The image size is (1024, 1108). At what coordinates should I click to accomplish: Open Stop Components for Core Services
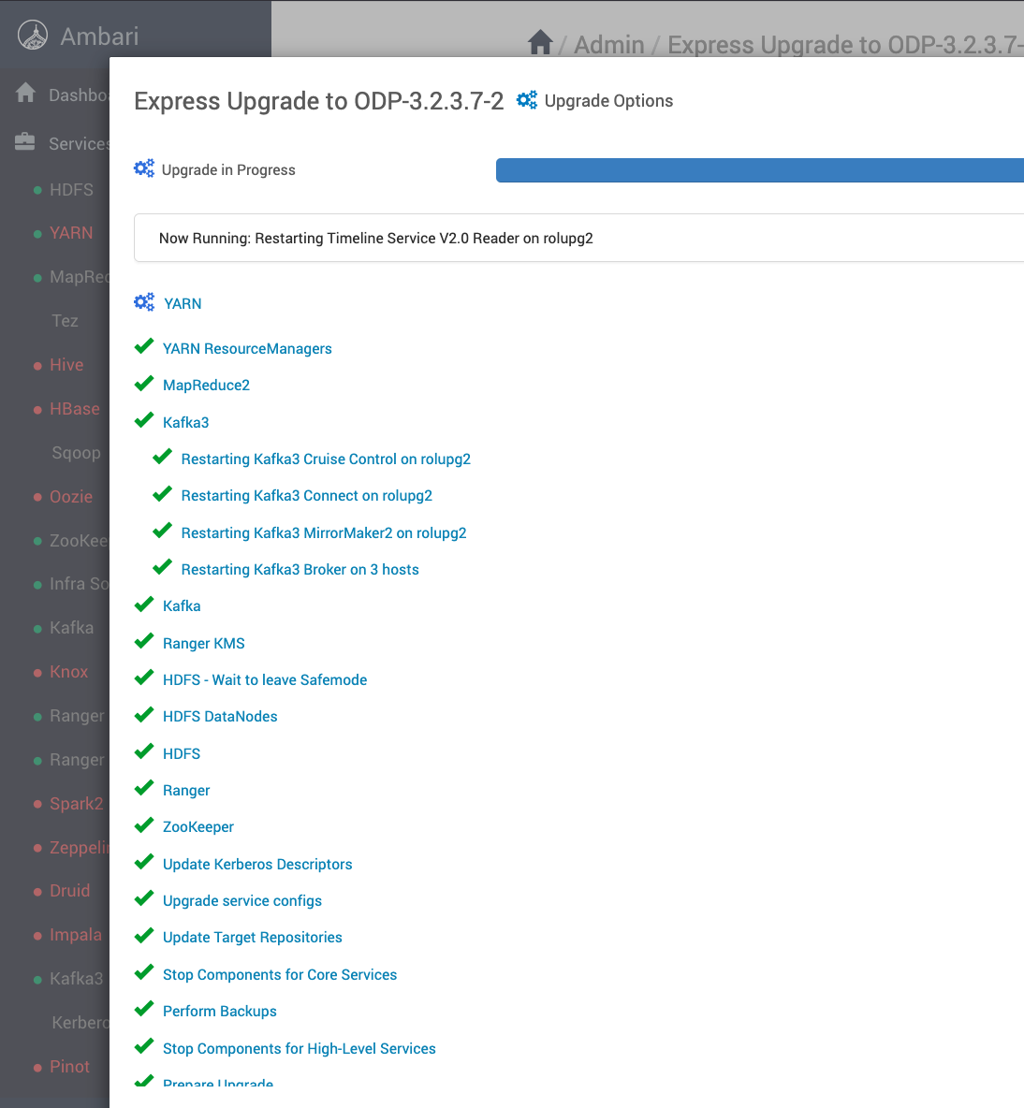coord(280,974)
